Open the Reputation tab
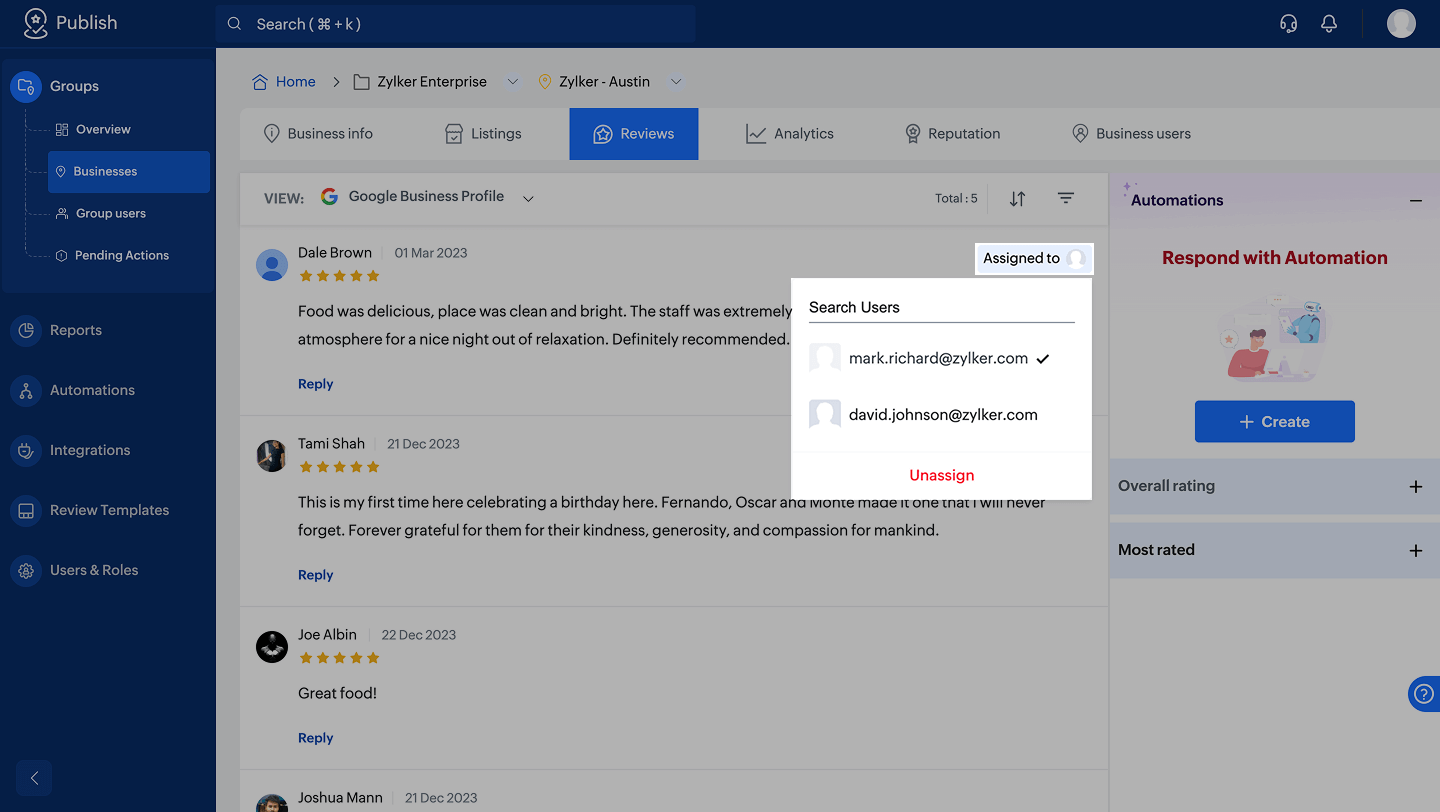The height and width of the screenshot is (812, 1440). [952, 134]
